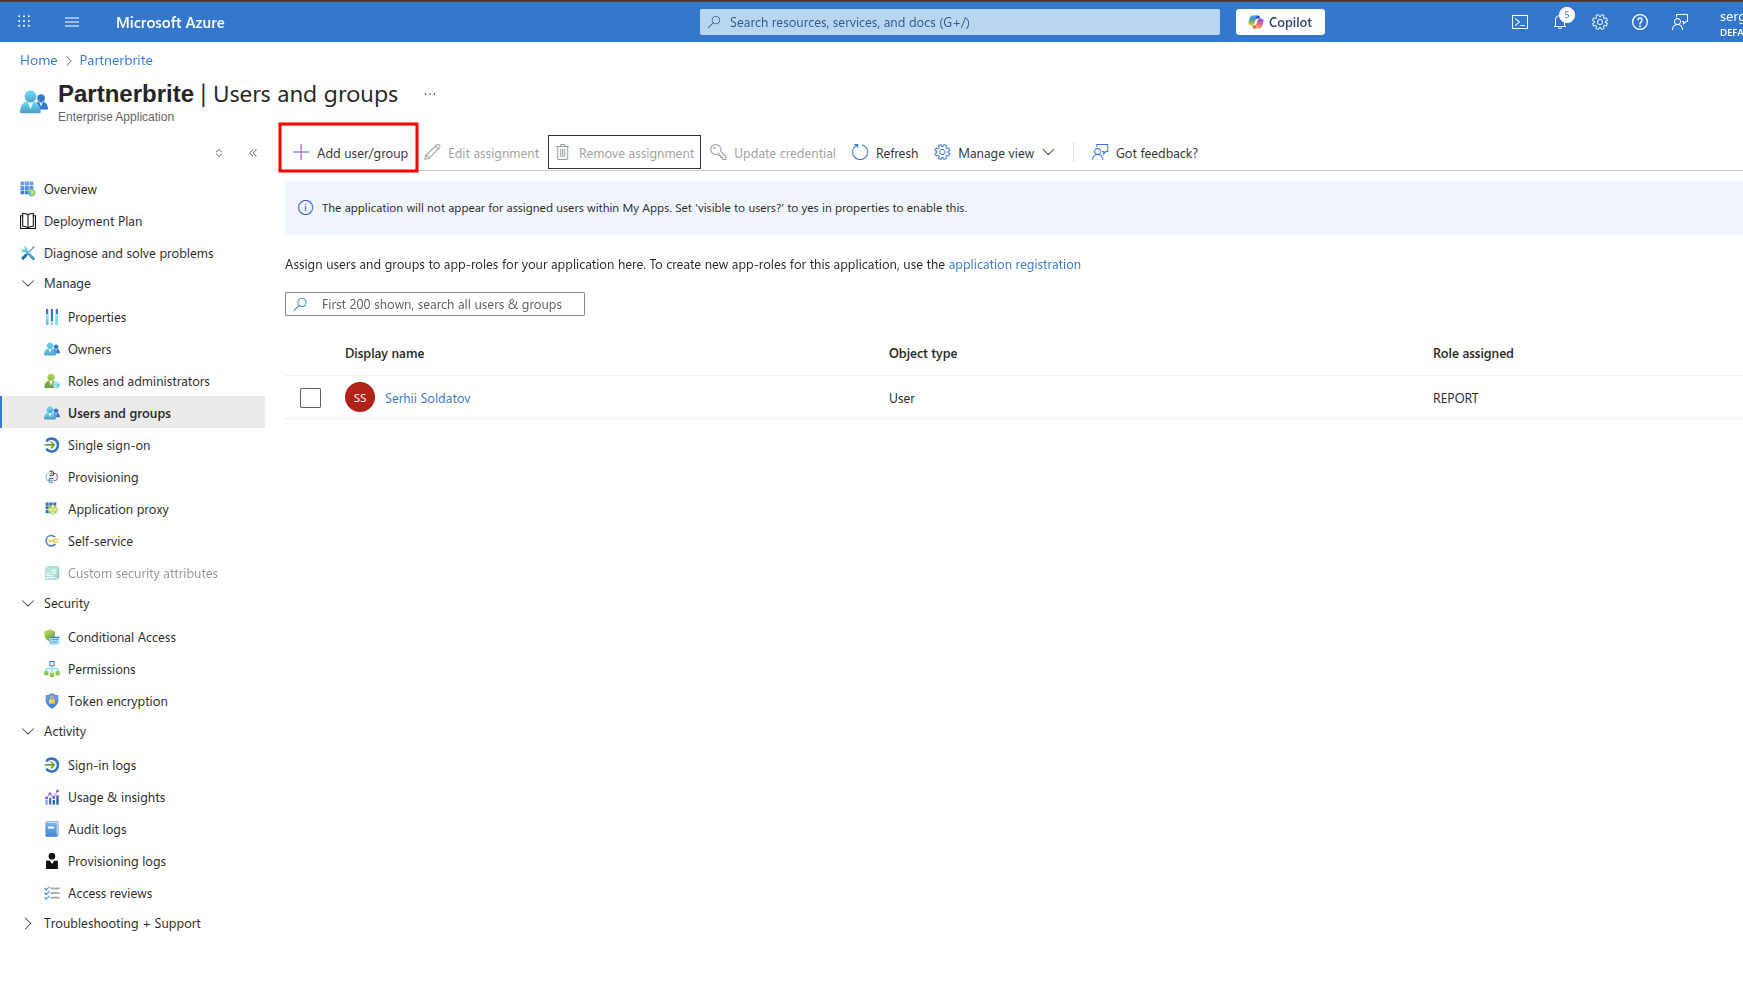The height and width of the screenshot is (999, 1743).
Task: Focus the global search resources box
Action: pos(960,22)
